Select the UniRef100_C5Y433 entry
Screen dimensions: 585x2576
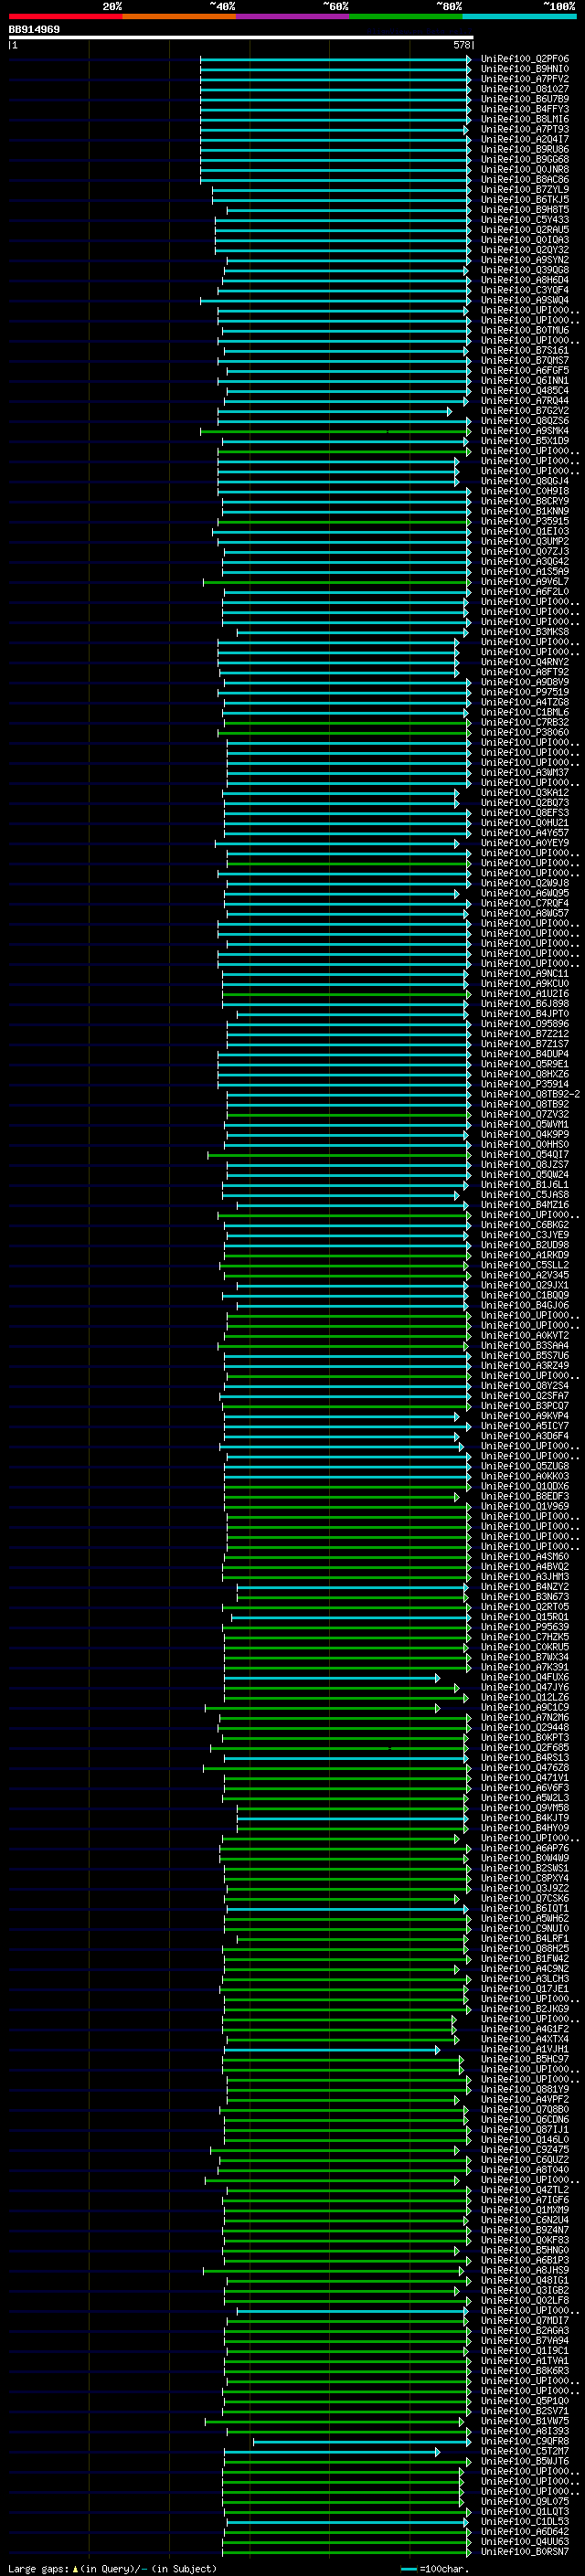525,220
